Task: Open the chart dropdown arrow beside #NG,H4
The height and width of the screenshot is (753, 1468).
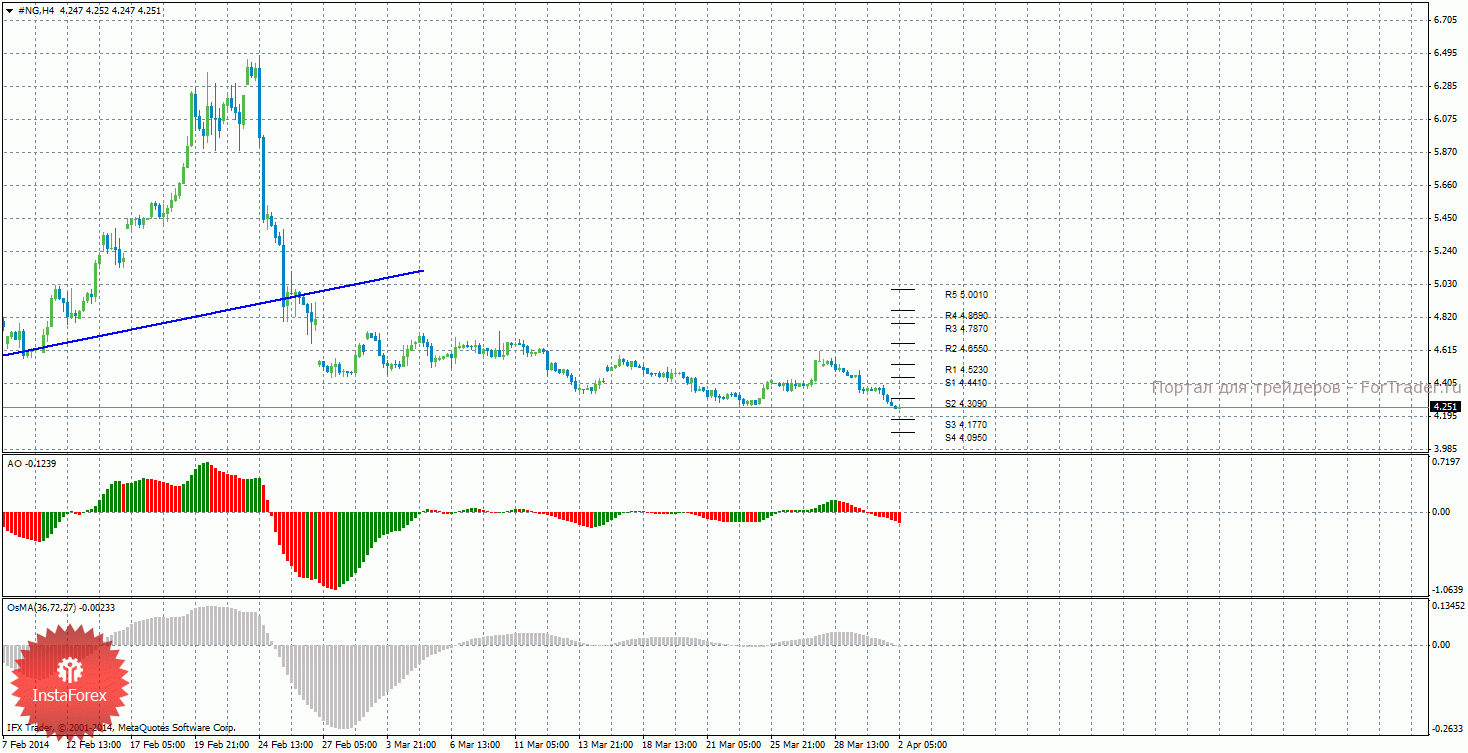Action: [x=10, y=10]
